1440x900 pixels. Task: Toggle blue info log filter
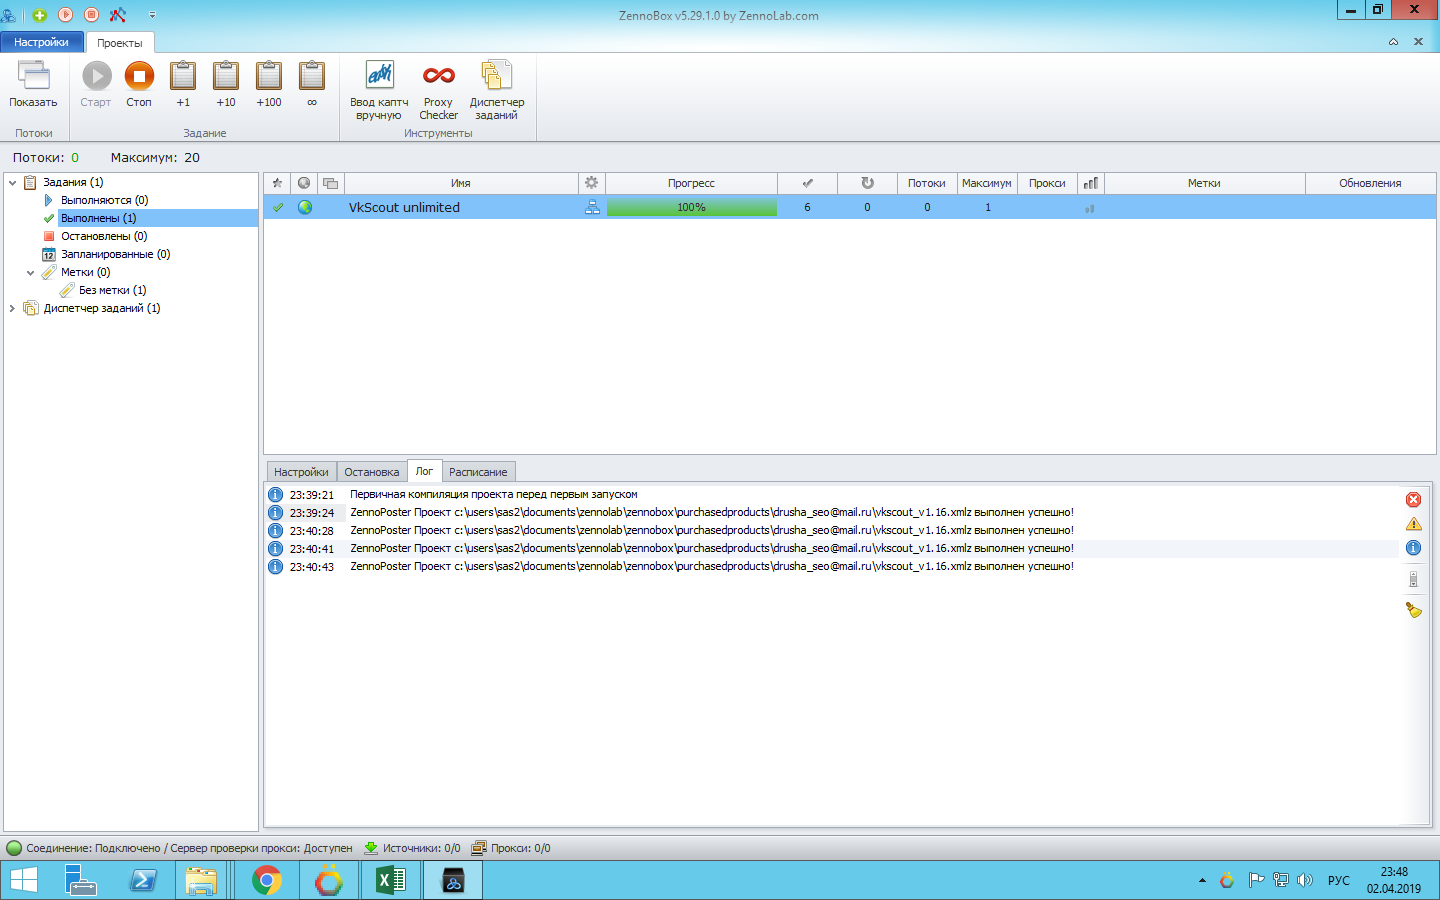coord(1413,547)
